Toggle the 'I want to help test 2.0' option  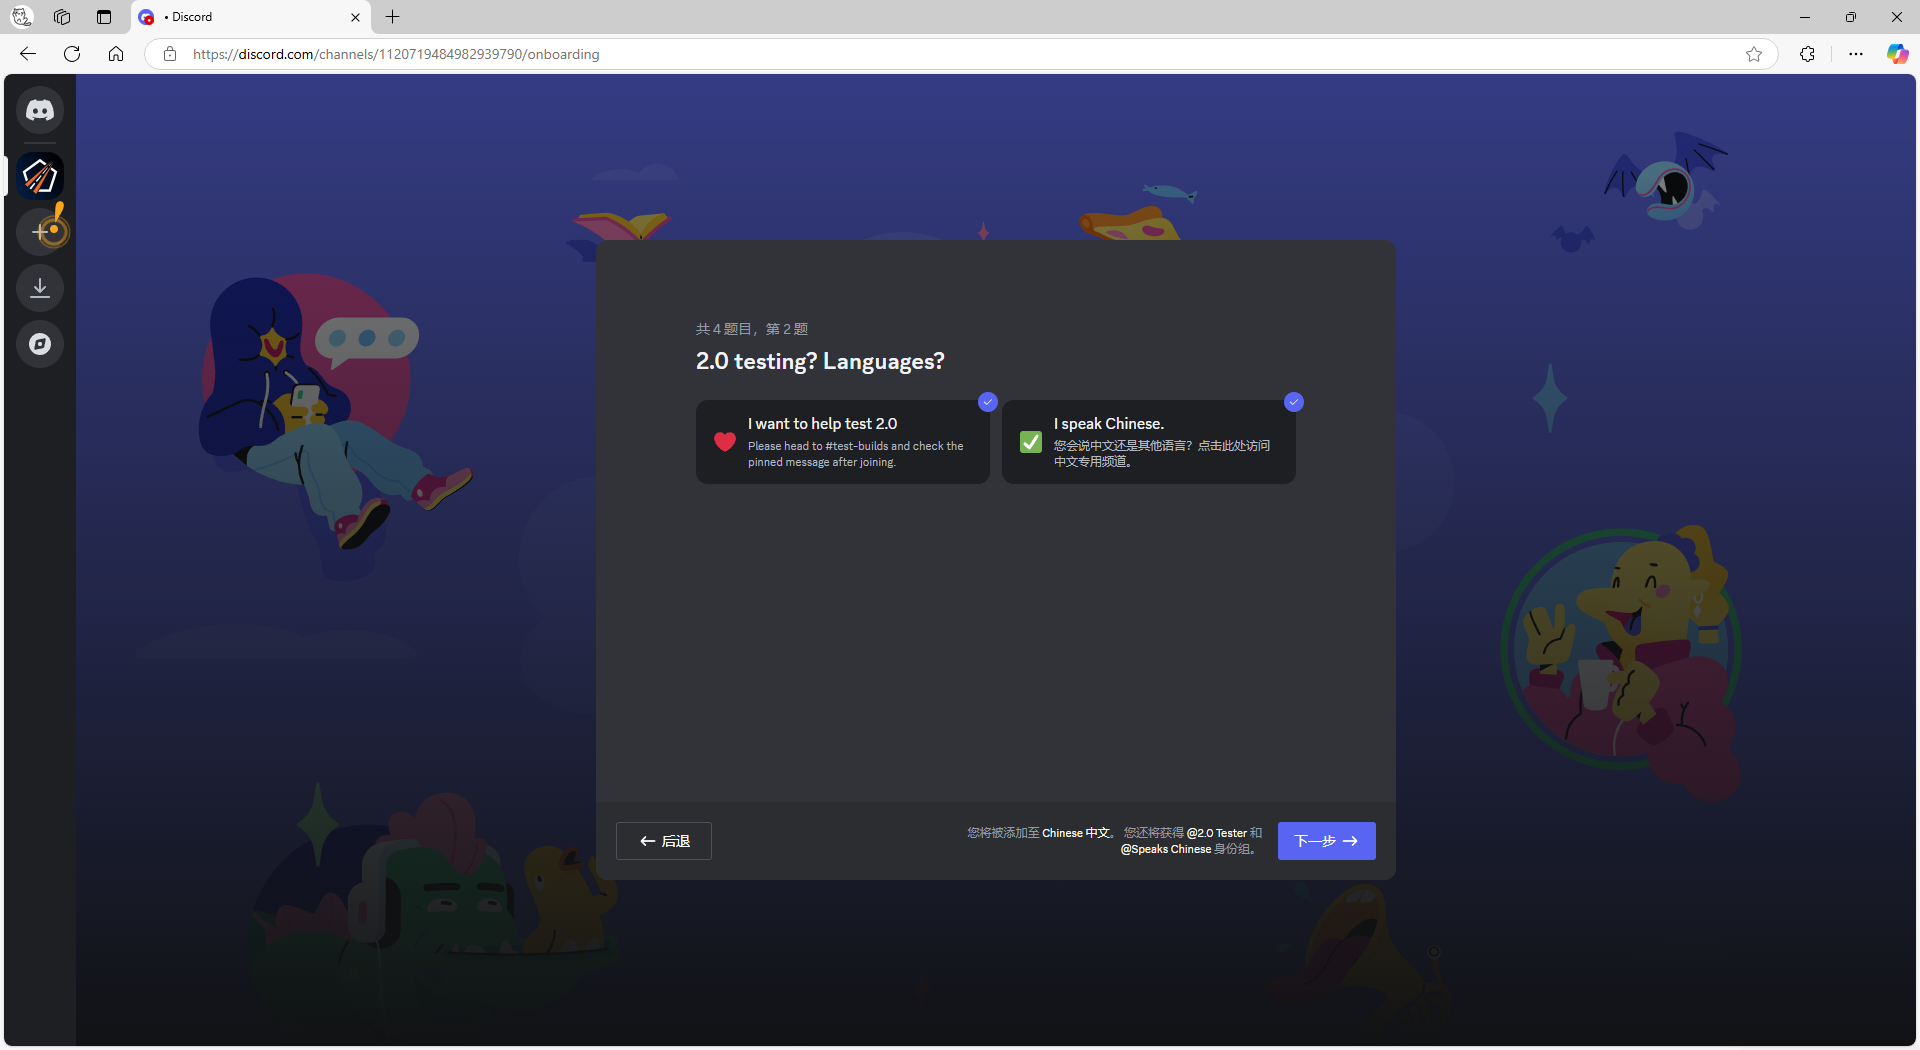point(843,442)
